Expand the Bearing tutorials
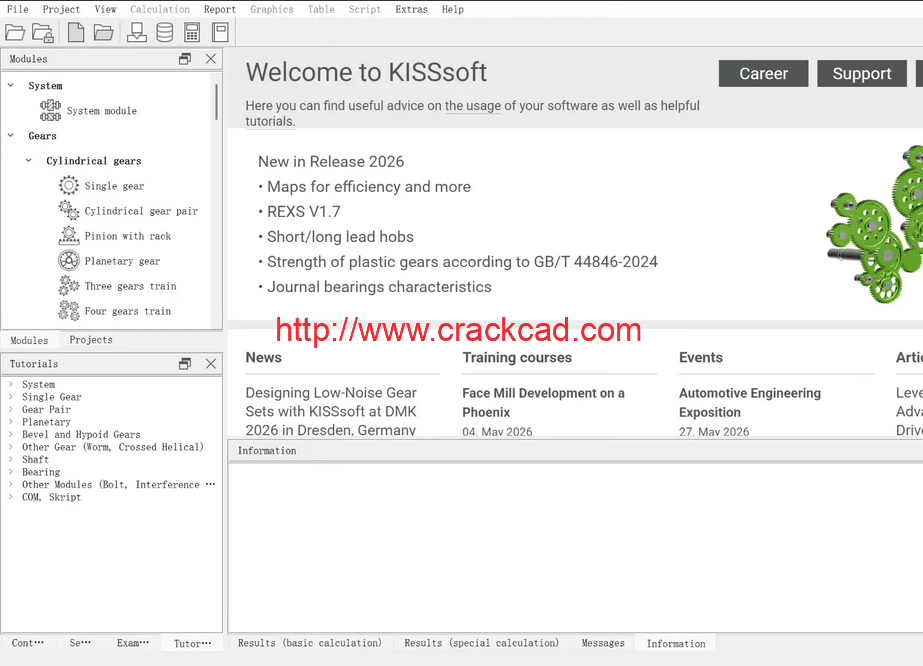 click(x=11, y=472)
